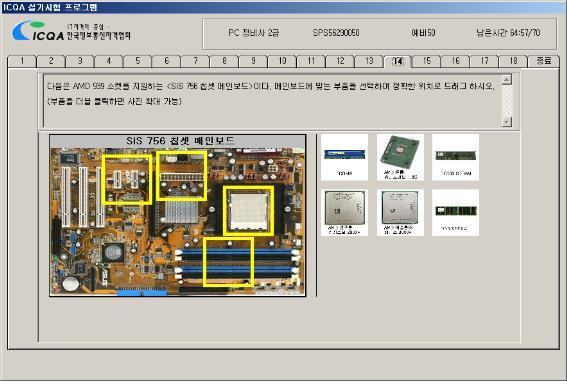Switch to question tab 3
The width and height of the screenshot is (567, 385).
[x=80, y=61]
